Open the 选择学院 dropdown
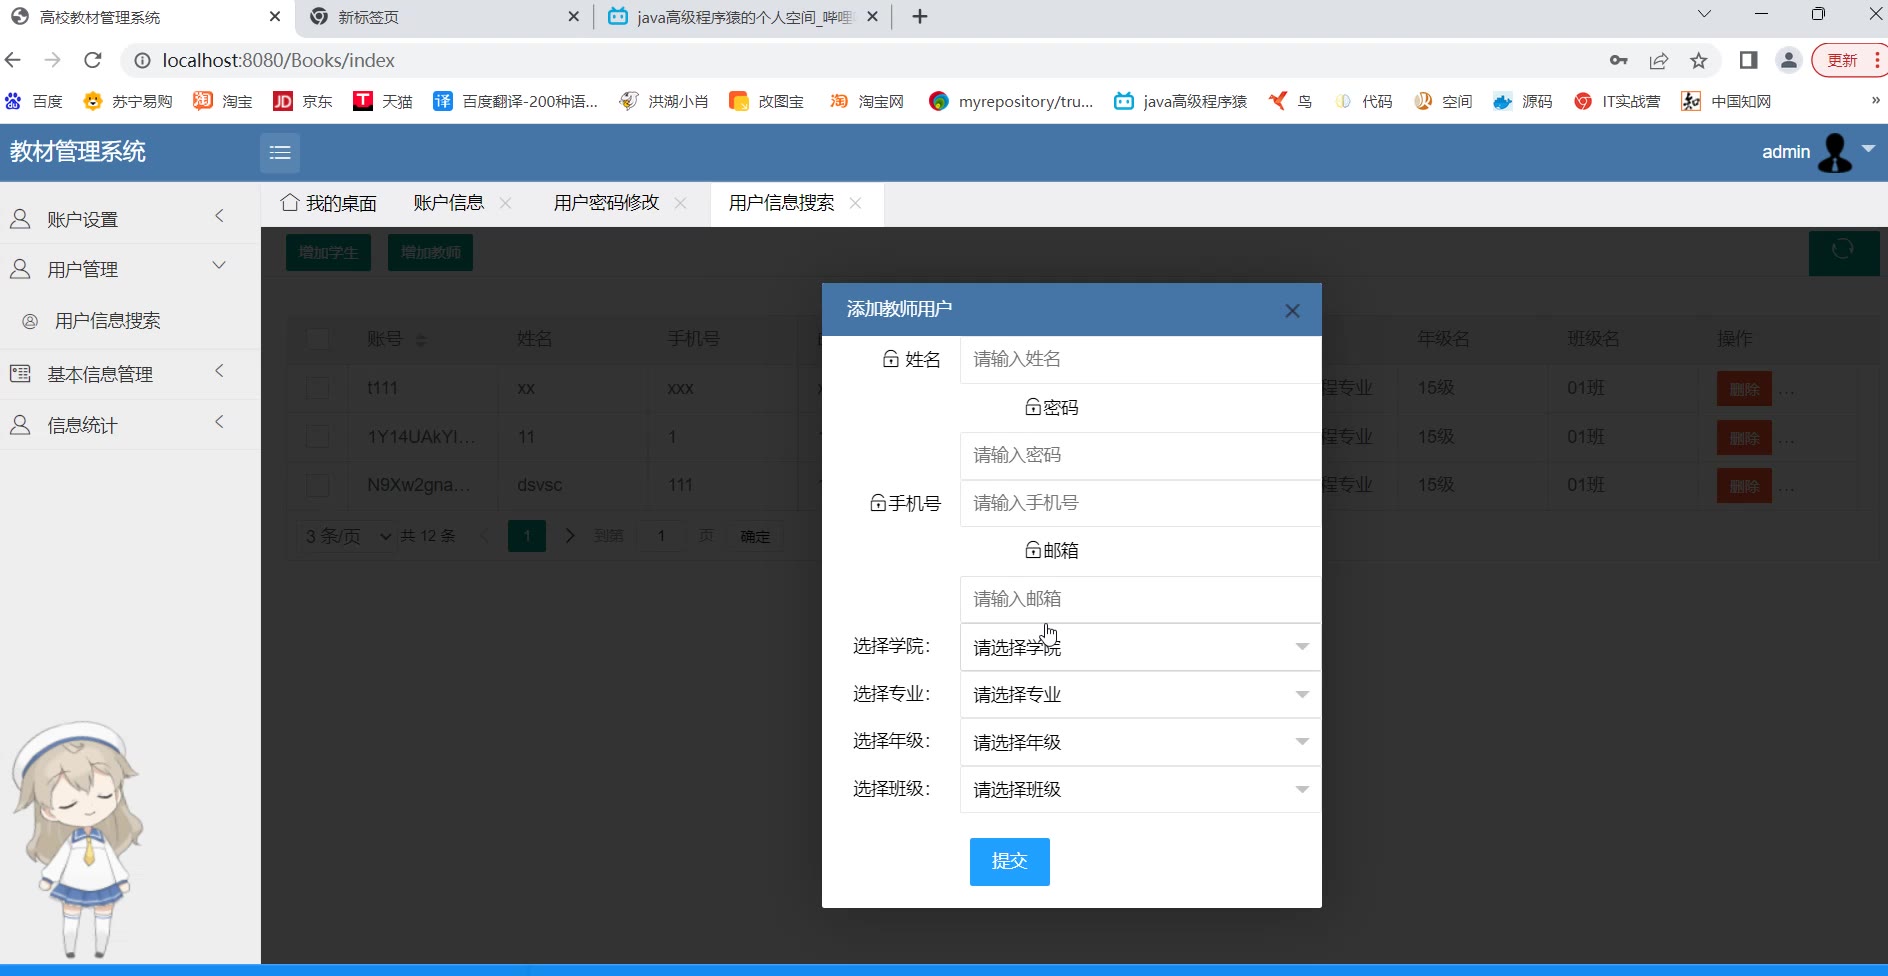This screenshot has width=1888, height=976. click(1140, 647)
